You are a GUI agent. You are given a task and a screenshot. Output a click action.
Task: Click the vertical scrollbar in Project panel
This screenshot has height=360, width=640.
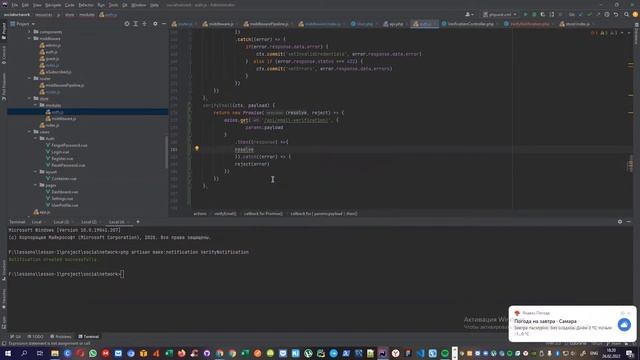(166, 152)
